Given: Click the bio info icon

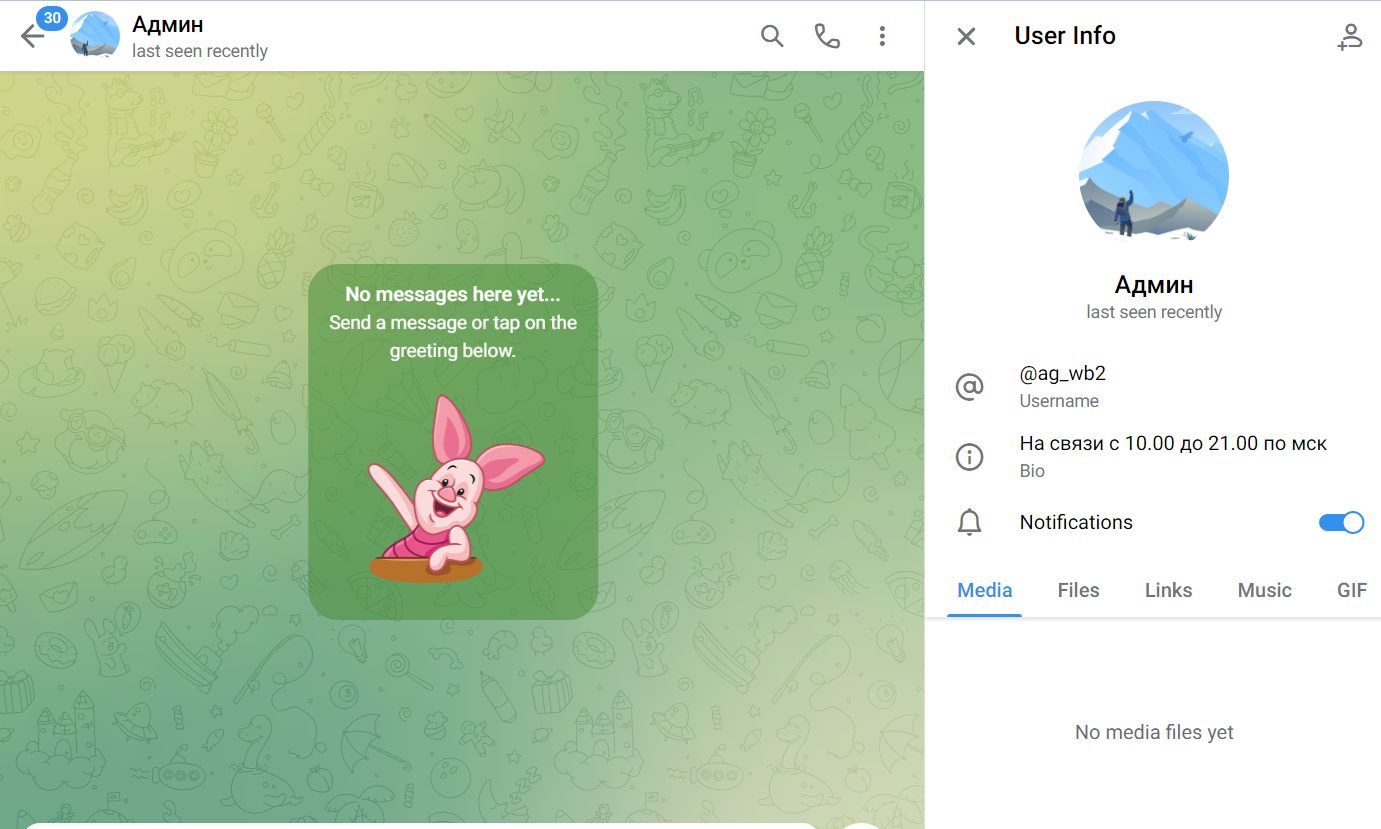Looking at the screenshot, I should tap(969, 457).
